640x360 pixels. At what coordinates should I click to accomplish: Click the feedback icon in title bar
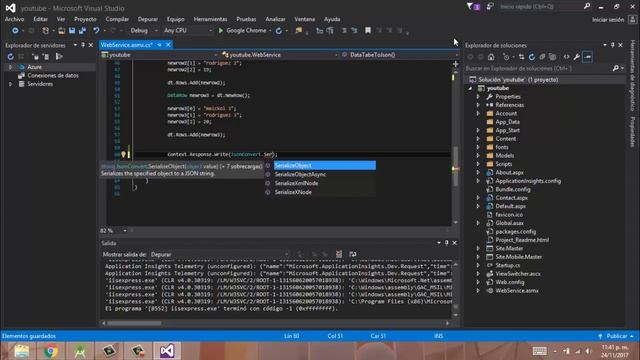tap(490, 7)
